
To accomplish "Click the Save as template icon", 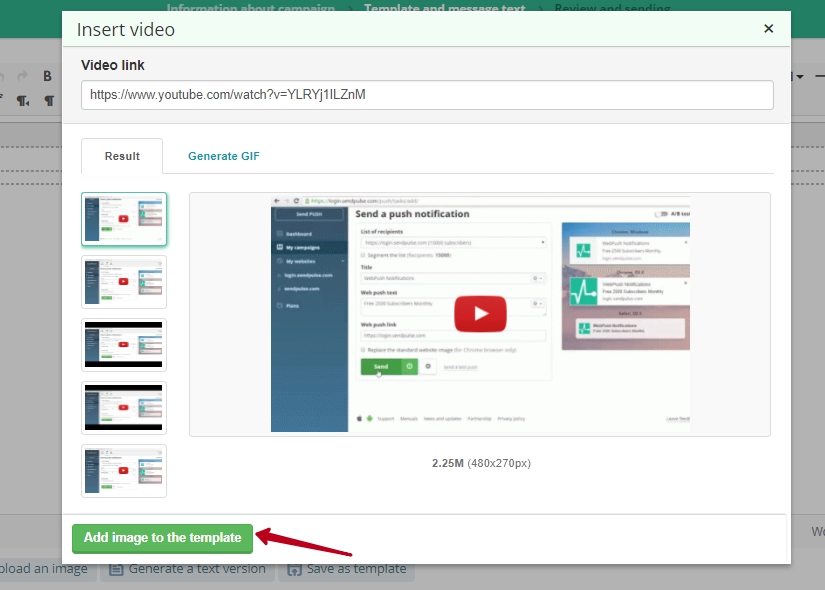I will click(294, 568).
